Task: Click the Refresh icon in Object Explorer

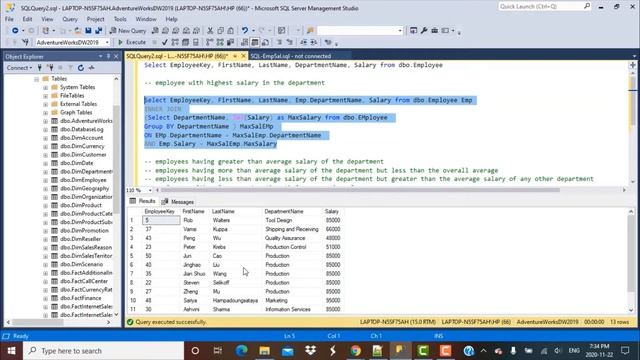Action: (81, 68)
